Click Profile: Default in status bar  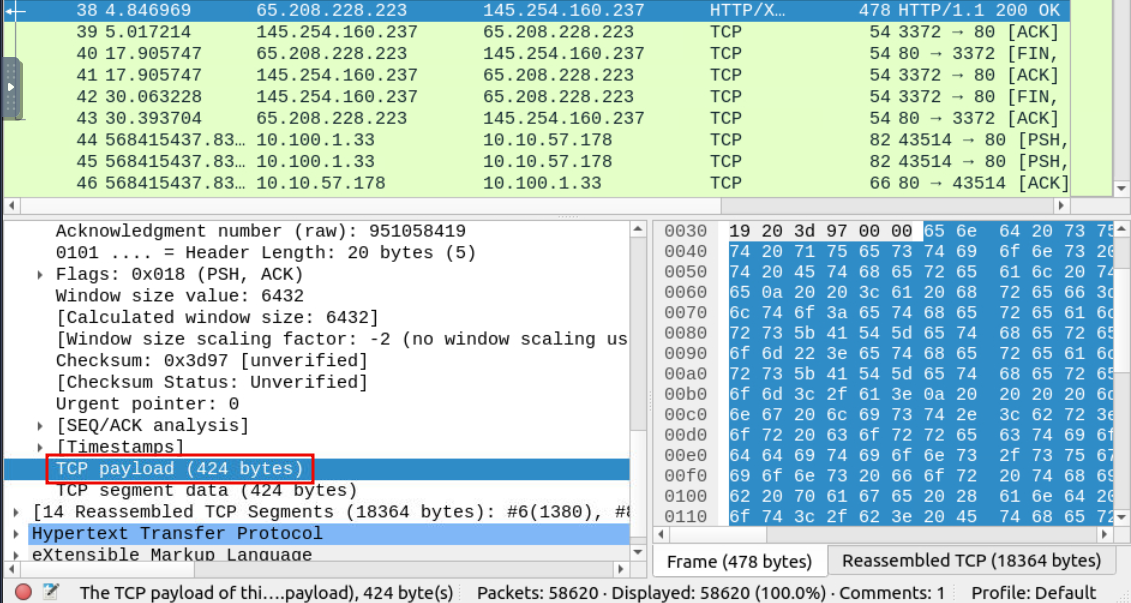coord(1033,592)
